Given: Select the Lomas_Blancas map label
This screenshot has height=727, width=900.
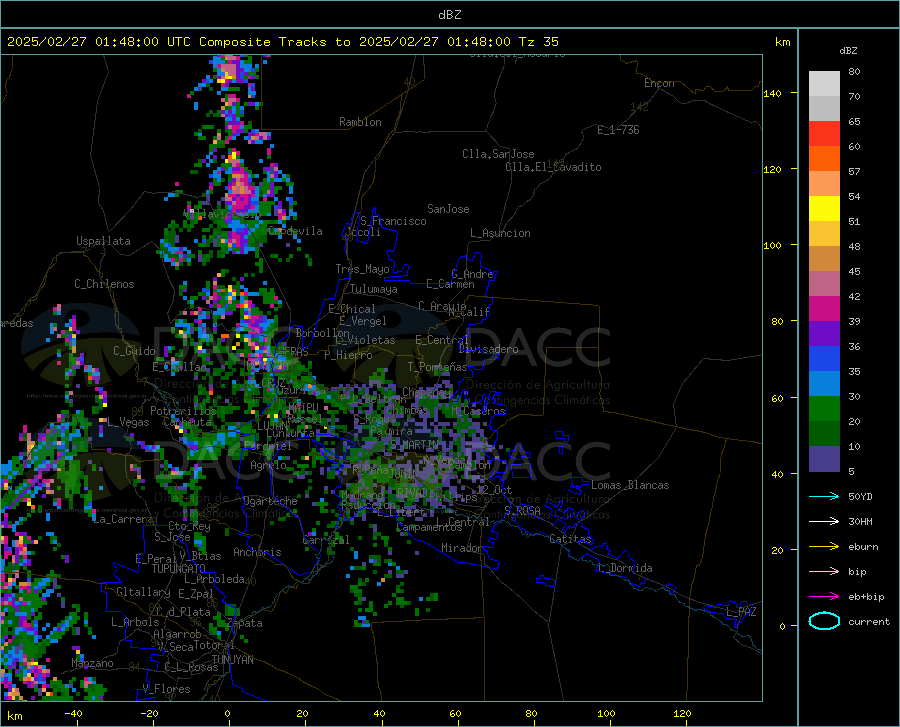Looking at the screenshot, I should point(630,485).
